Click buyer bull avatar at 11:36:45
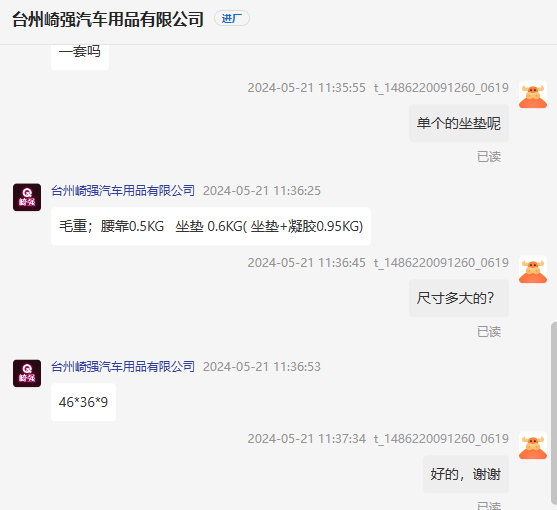This screenshot has width=557, height=510. [x=532, y=270]
